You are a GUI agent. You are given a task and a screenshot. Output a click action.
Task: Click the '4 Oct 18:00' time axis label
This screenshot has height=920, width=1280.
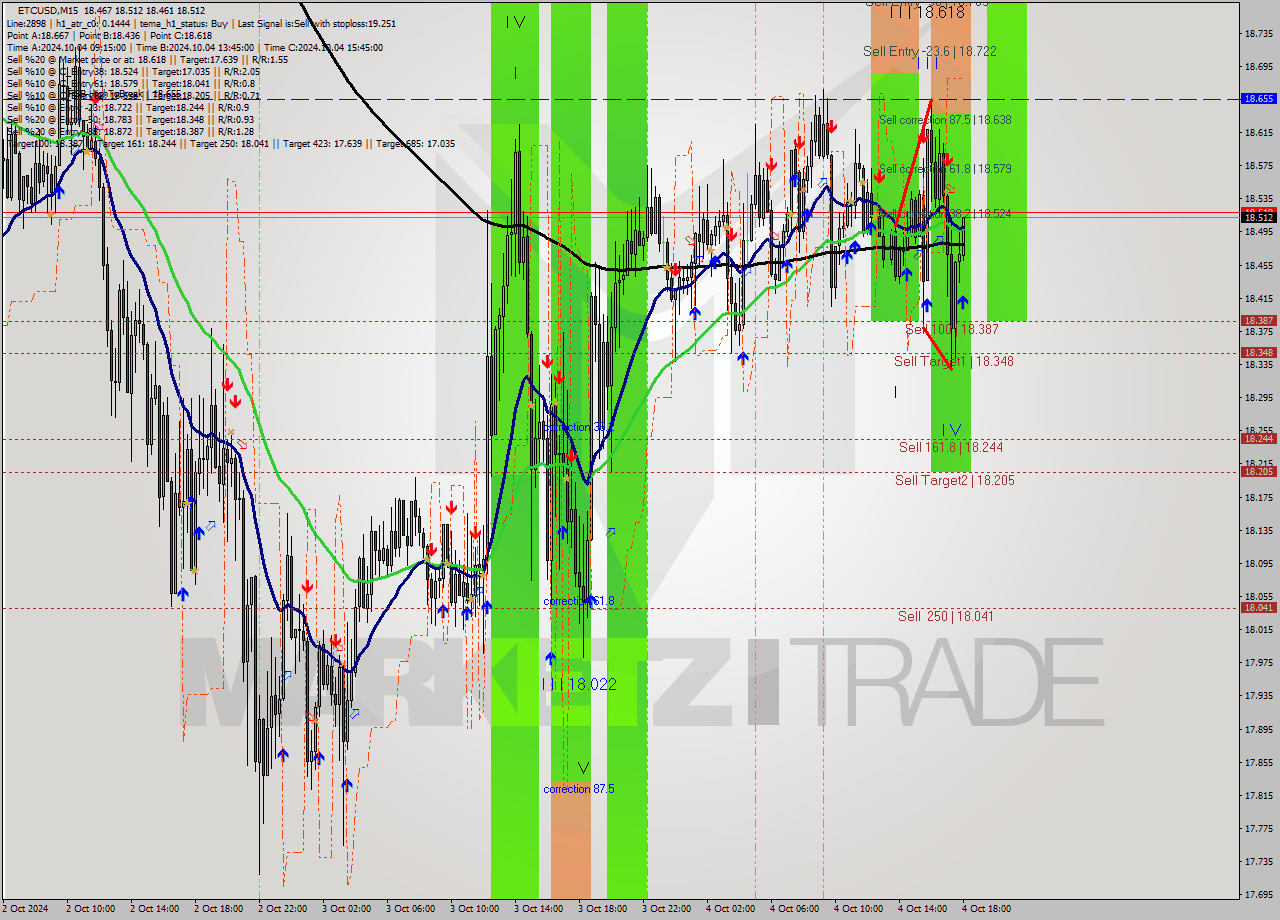click(x=987, y=909)
